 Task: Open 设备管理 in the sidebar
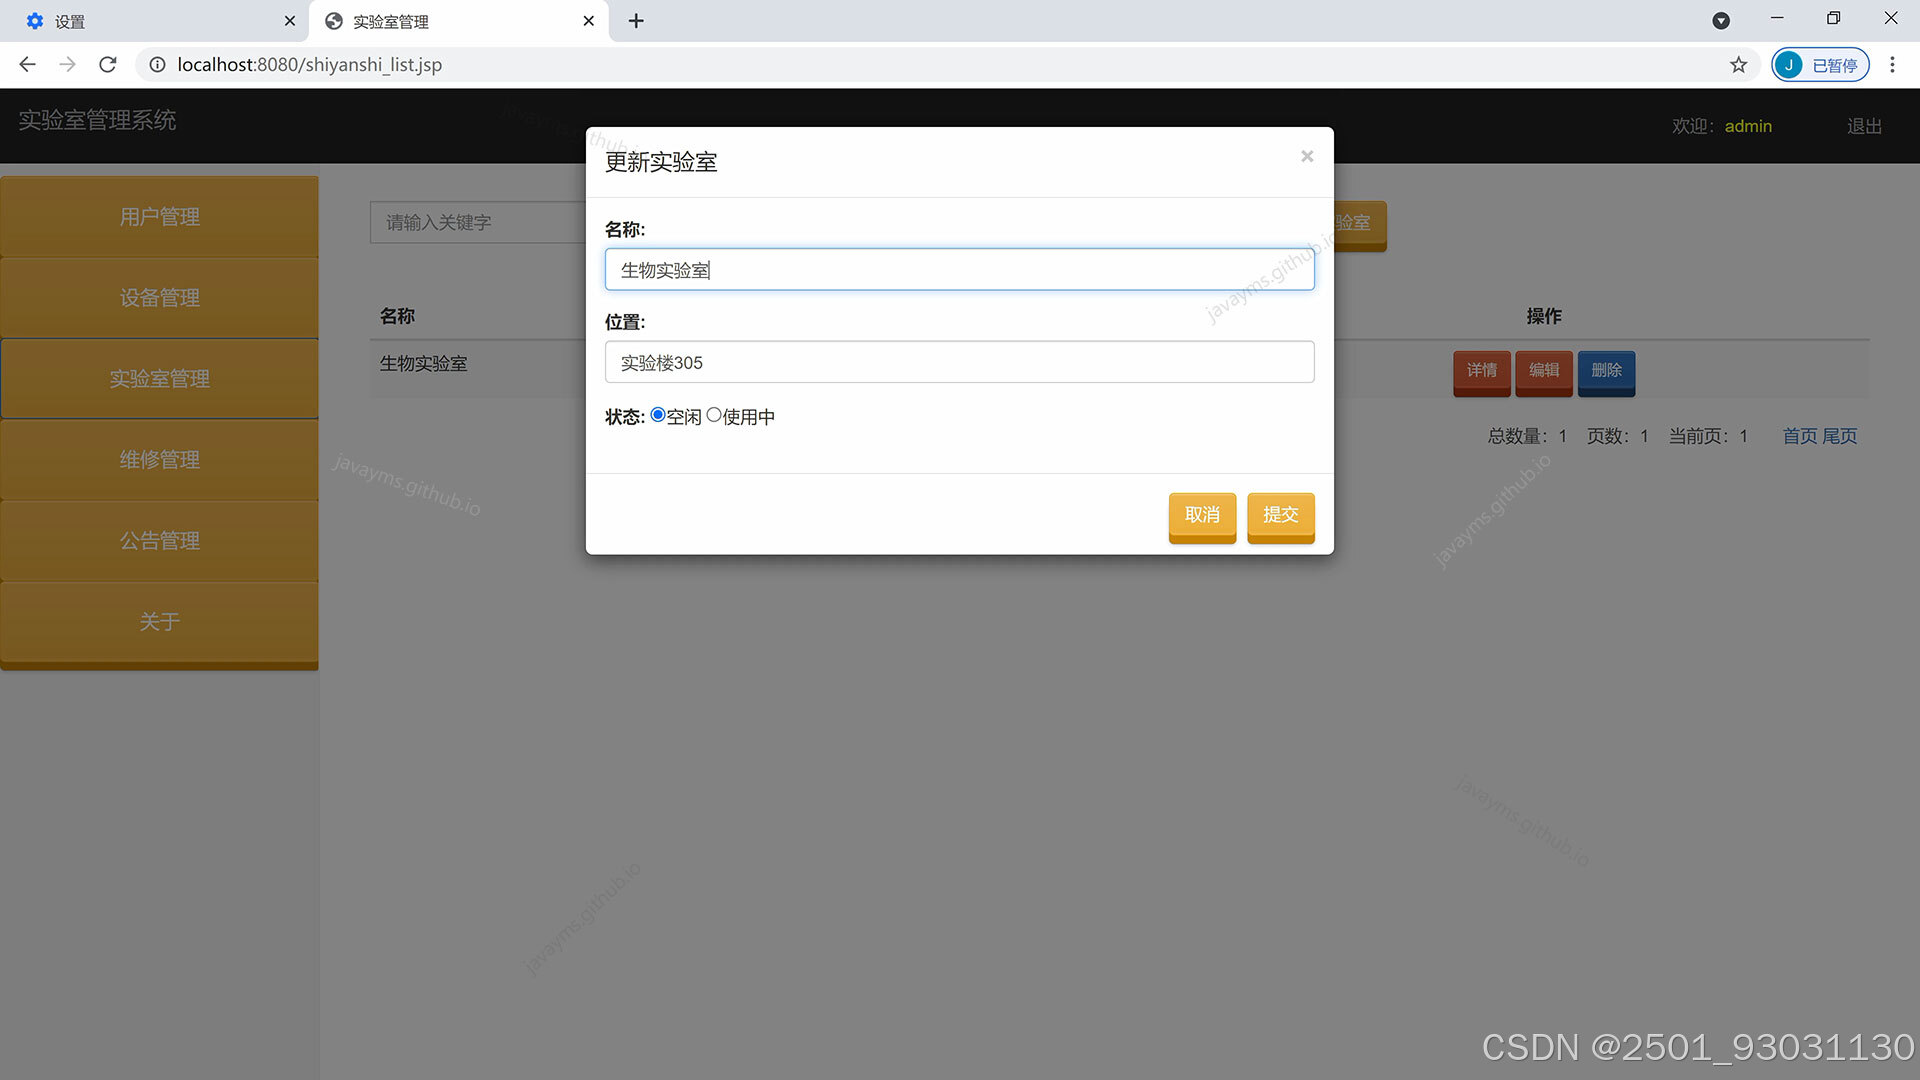point(160,298)
